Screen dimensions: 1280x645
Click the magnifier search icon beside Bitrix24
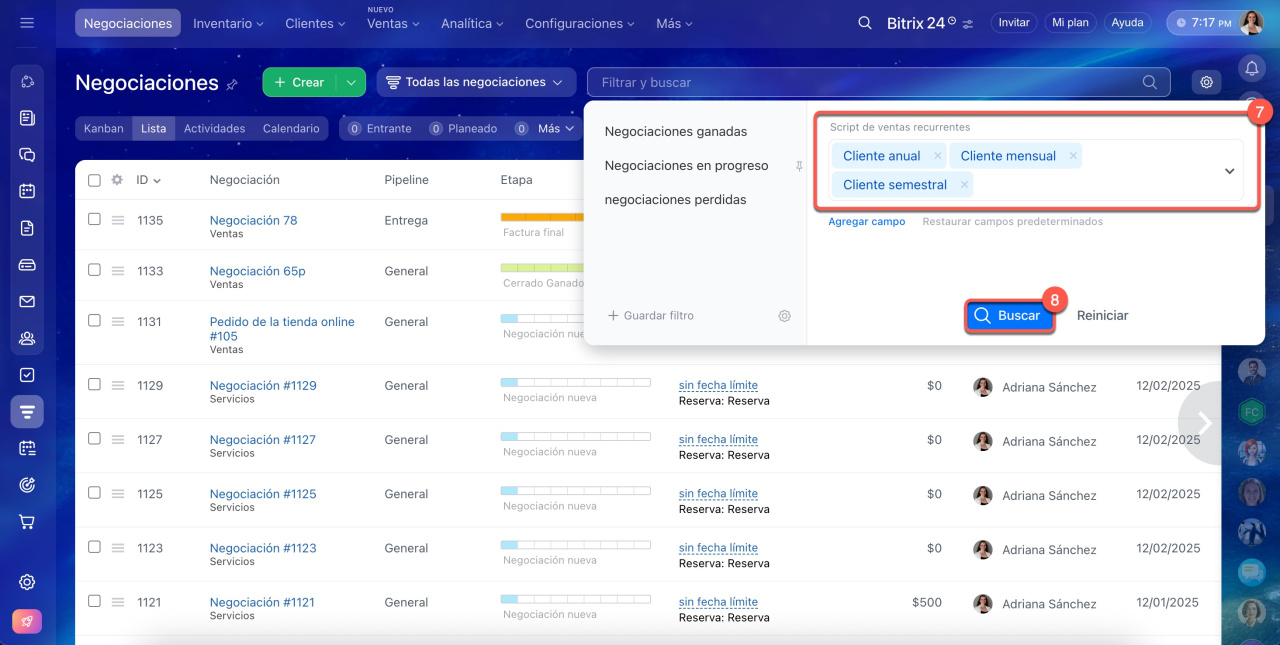pos(864,22)
